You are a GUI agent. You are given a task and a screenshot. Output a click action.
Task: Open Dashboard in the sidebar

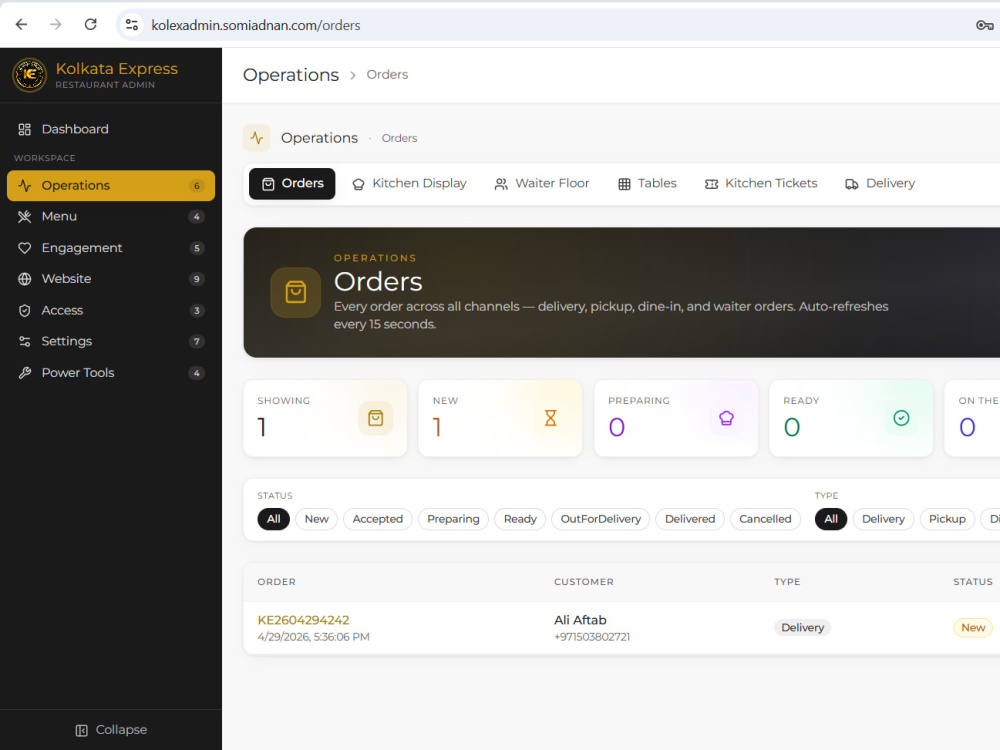[x=111, y=129]
